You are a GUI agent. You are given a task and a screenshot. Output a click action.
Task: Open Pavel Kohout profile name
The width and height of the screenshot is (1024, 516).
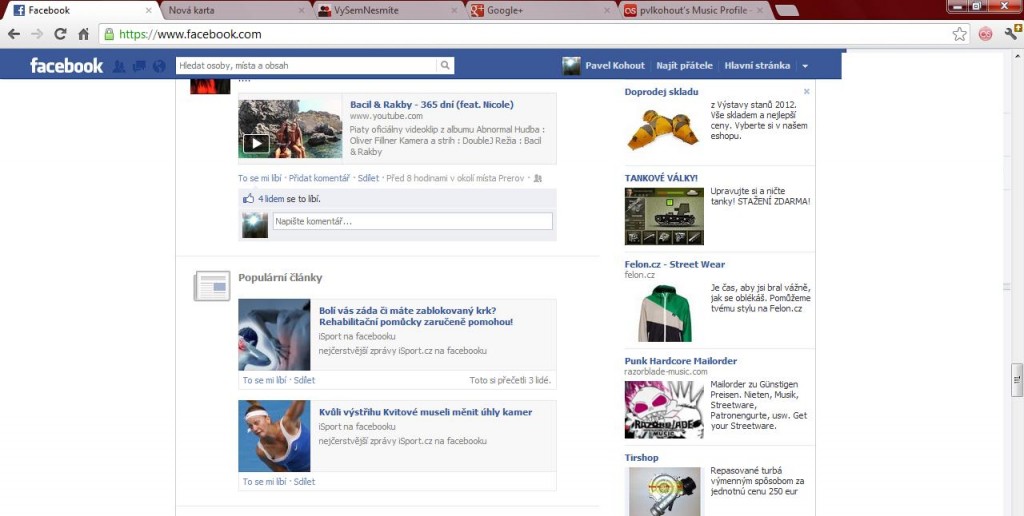[615, 65]
